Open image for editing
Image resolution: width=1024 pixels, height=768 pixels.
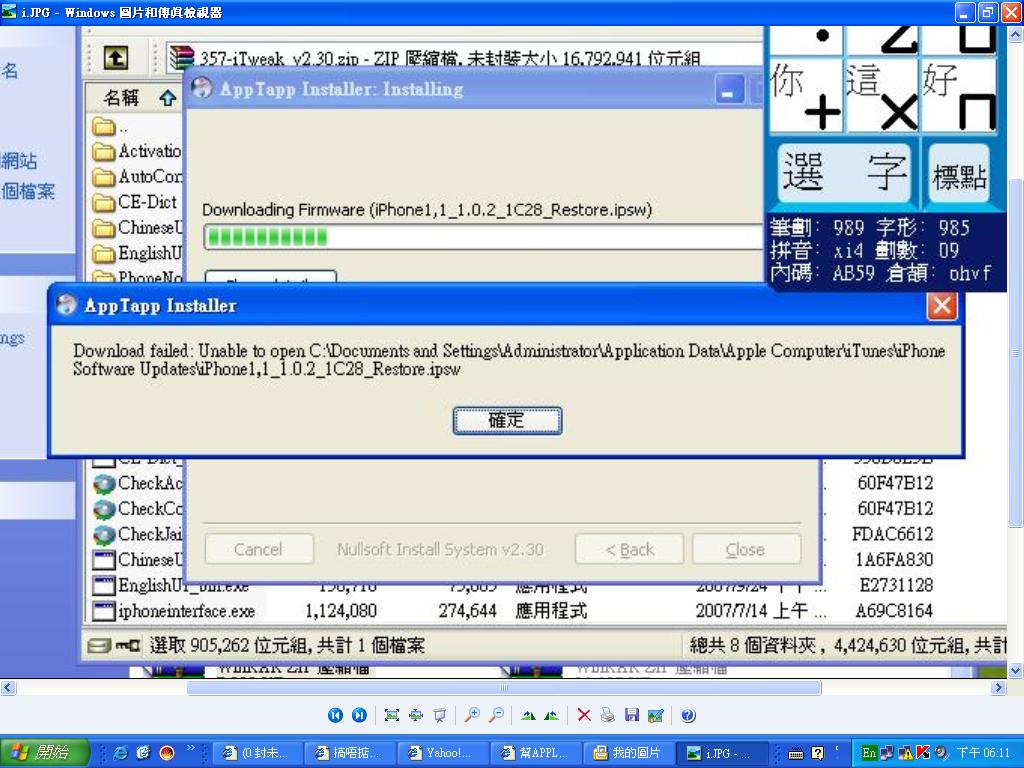tap(655, 715)
